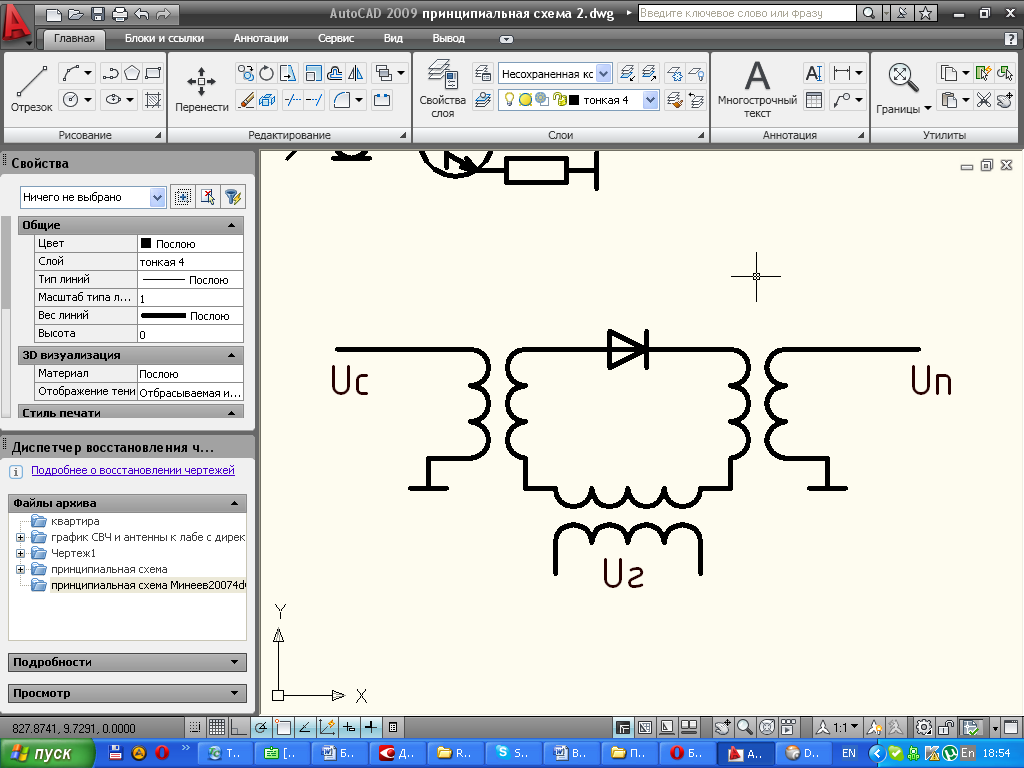Select the erase tool

(246, 100)
